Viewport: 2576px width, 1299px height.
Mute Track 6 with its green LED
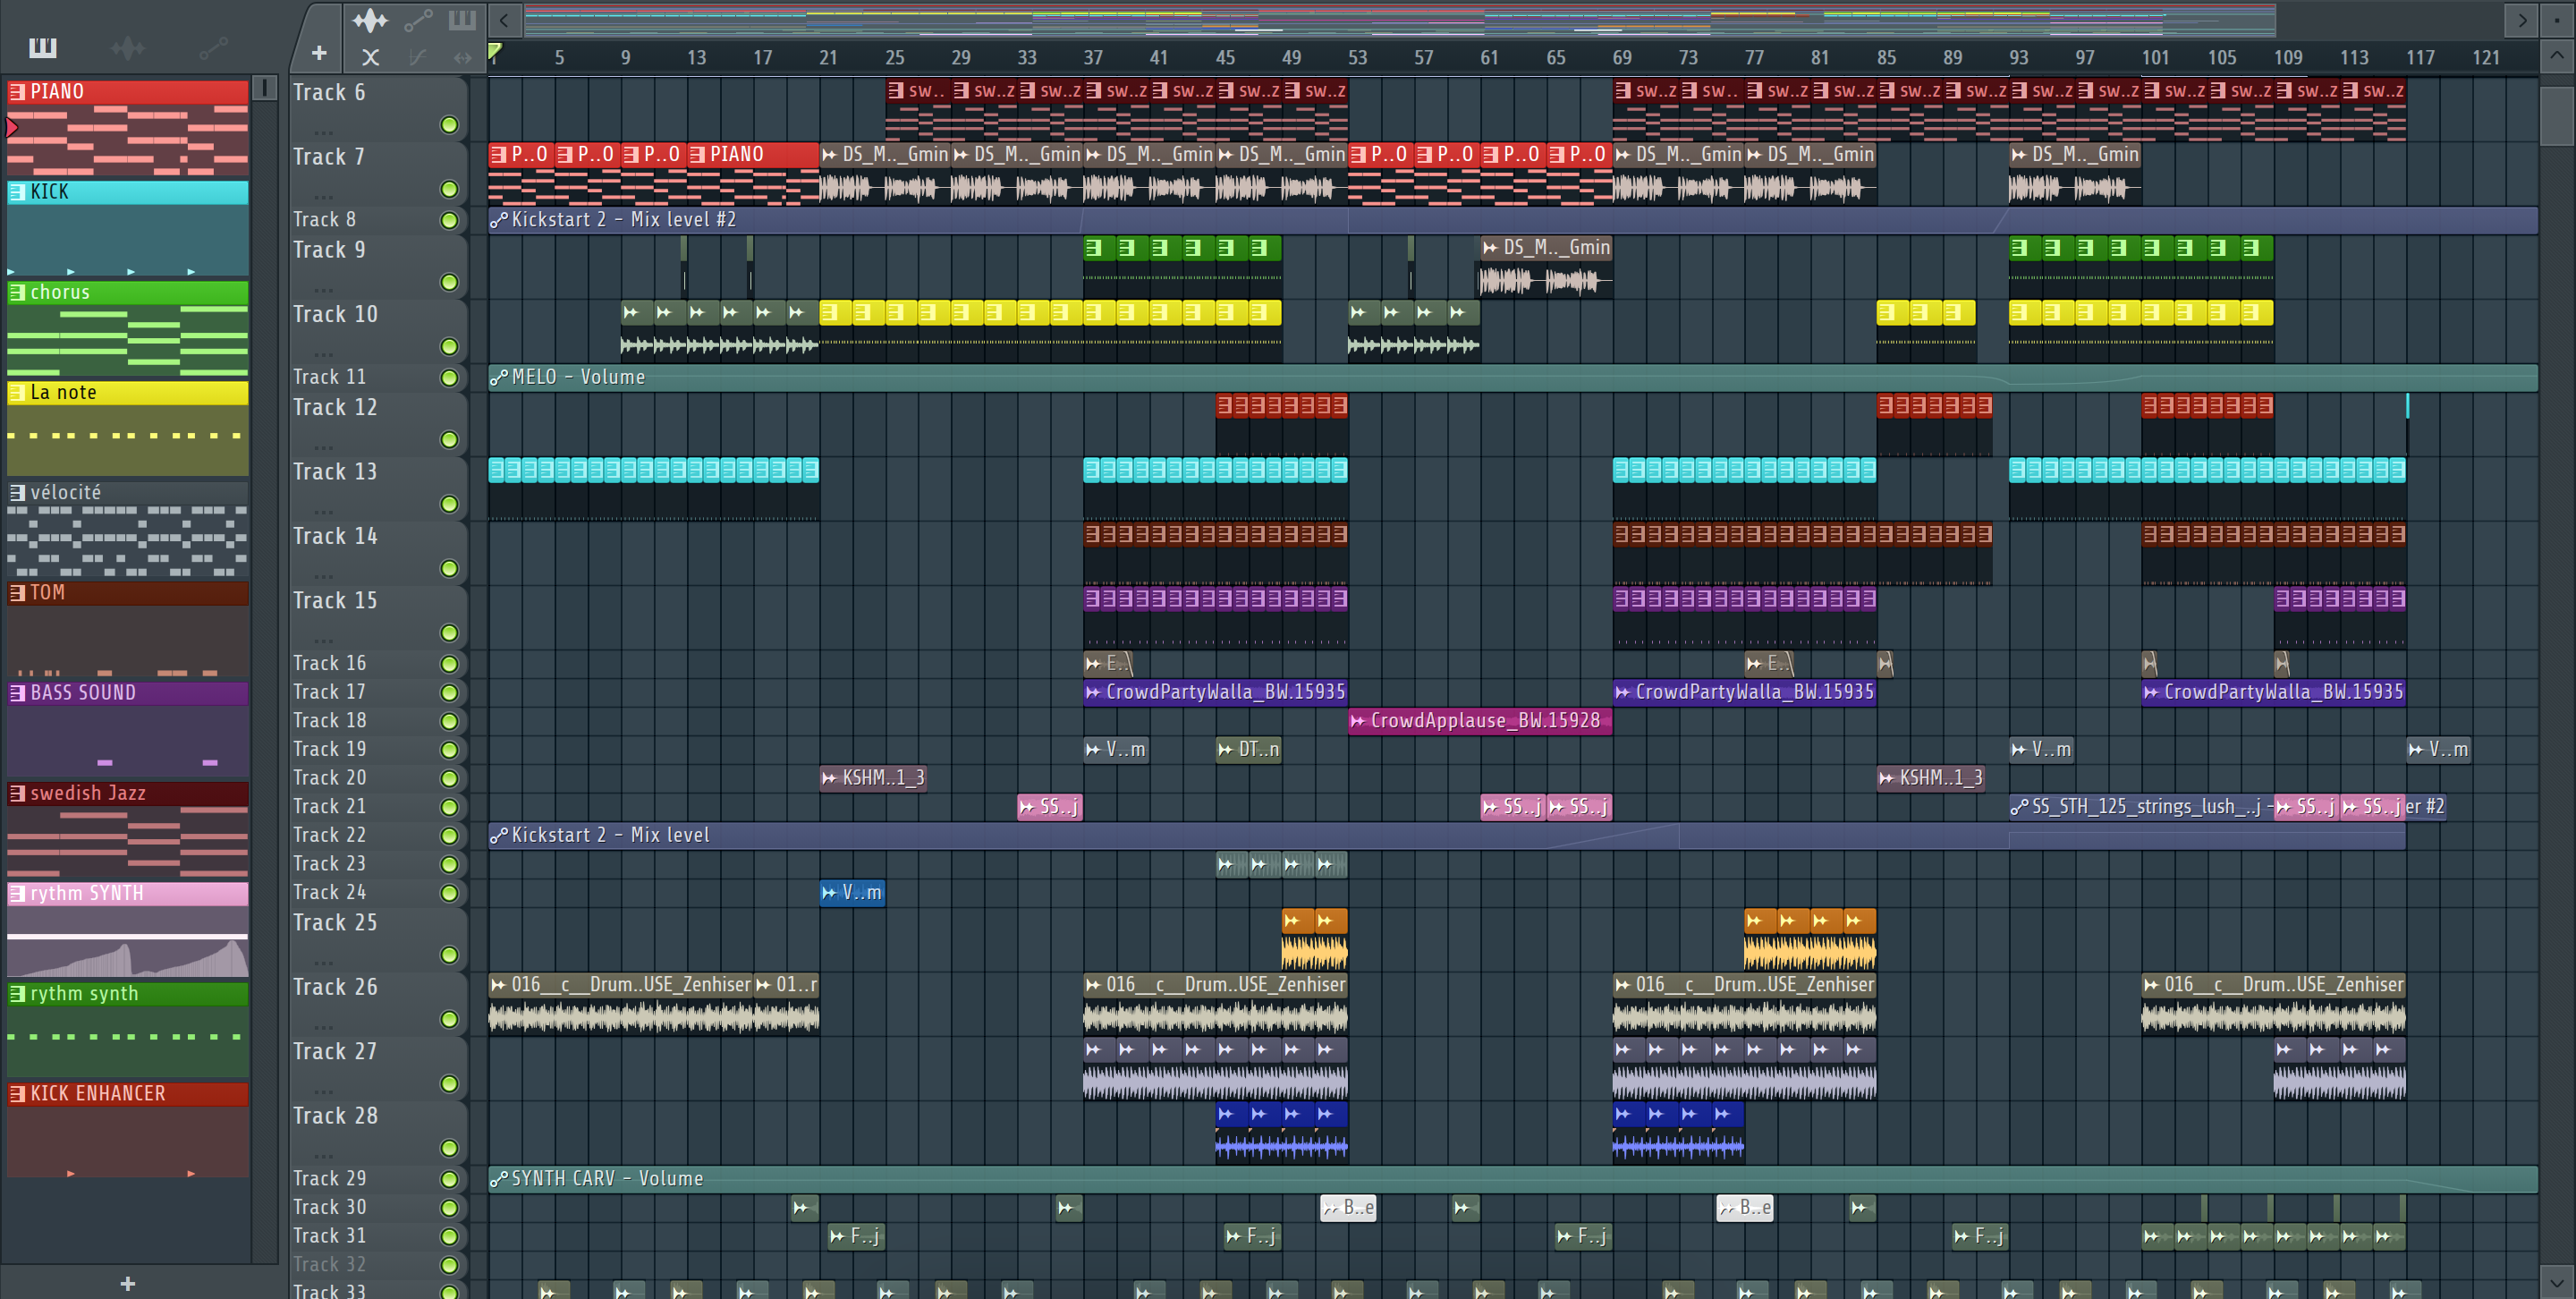(x=450, y=125)
